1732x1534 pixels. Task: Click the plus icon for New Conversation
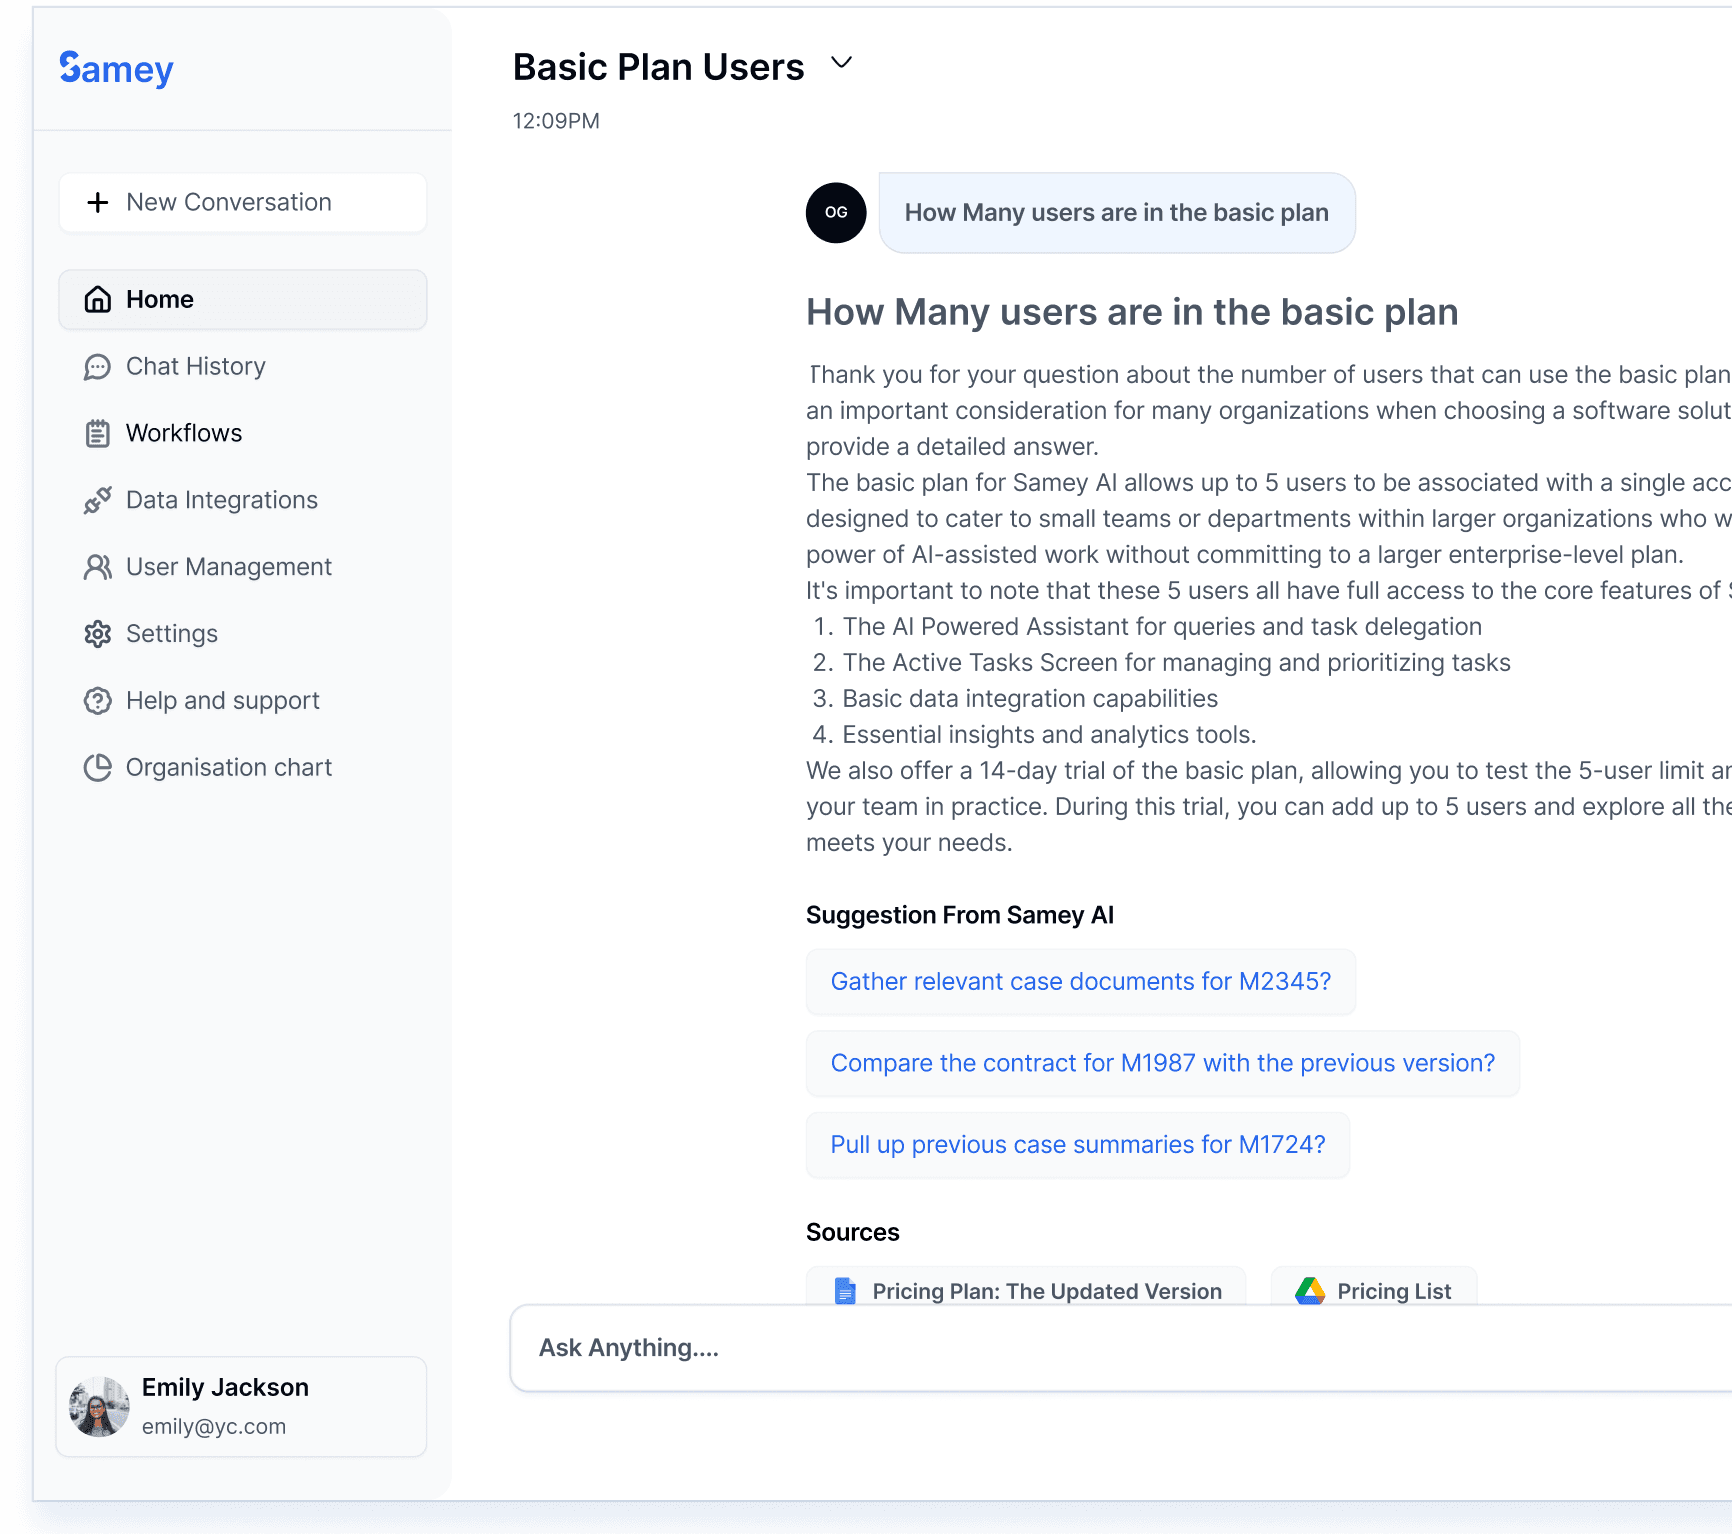(x=98, y=202)
